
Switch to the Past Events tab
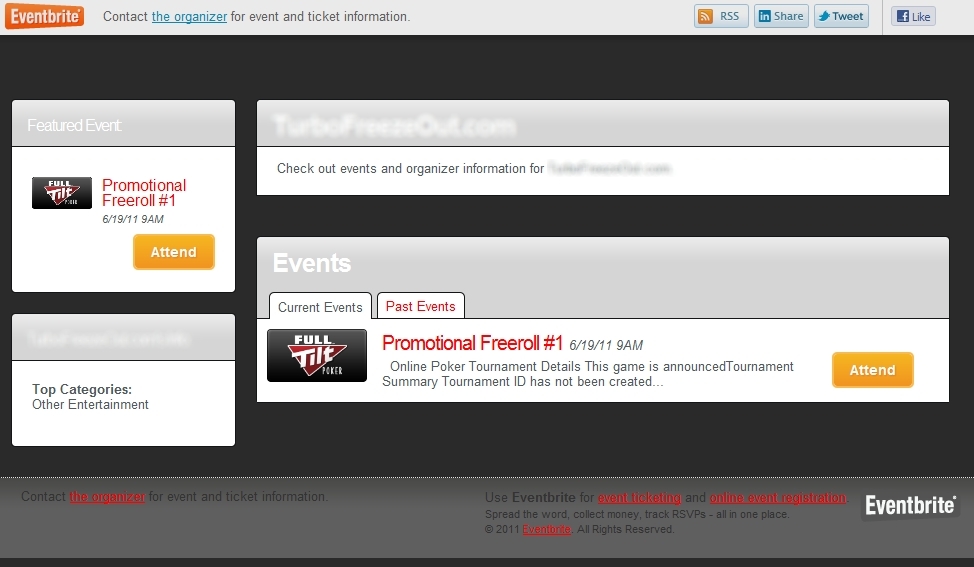421,306
